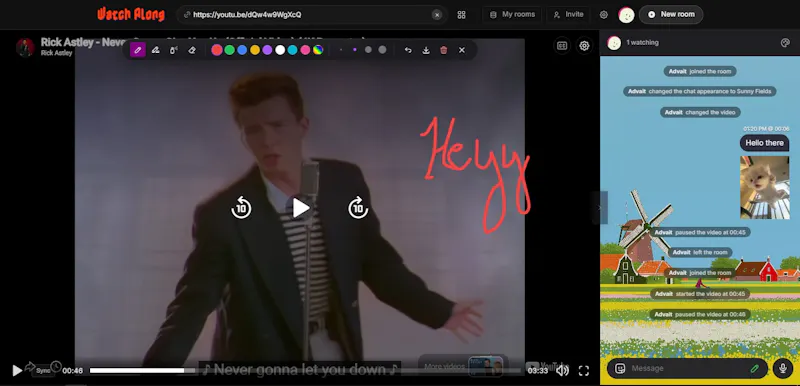Rewind 10 seconds
The width and height of the screenshot is (800, 386).
tap(241, 208)
